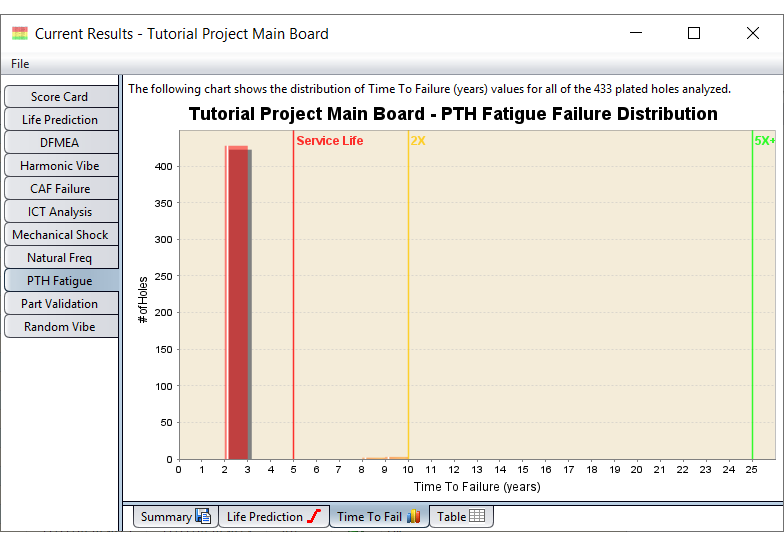The width and height of the screenshot is (784, 536).
Task: Click the yellow 2X marker label
Action: point(418,140)
